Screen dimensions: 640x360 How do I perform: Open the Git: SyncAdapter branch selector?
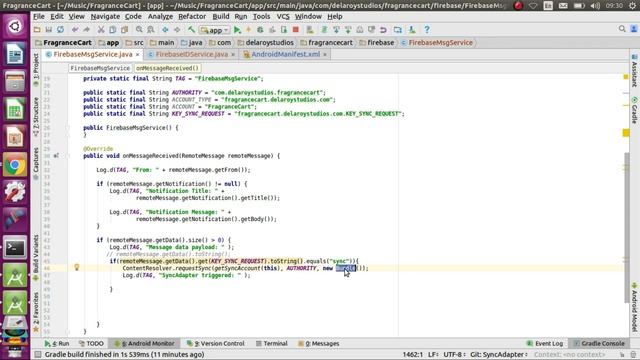(499, 354)
